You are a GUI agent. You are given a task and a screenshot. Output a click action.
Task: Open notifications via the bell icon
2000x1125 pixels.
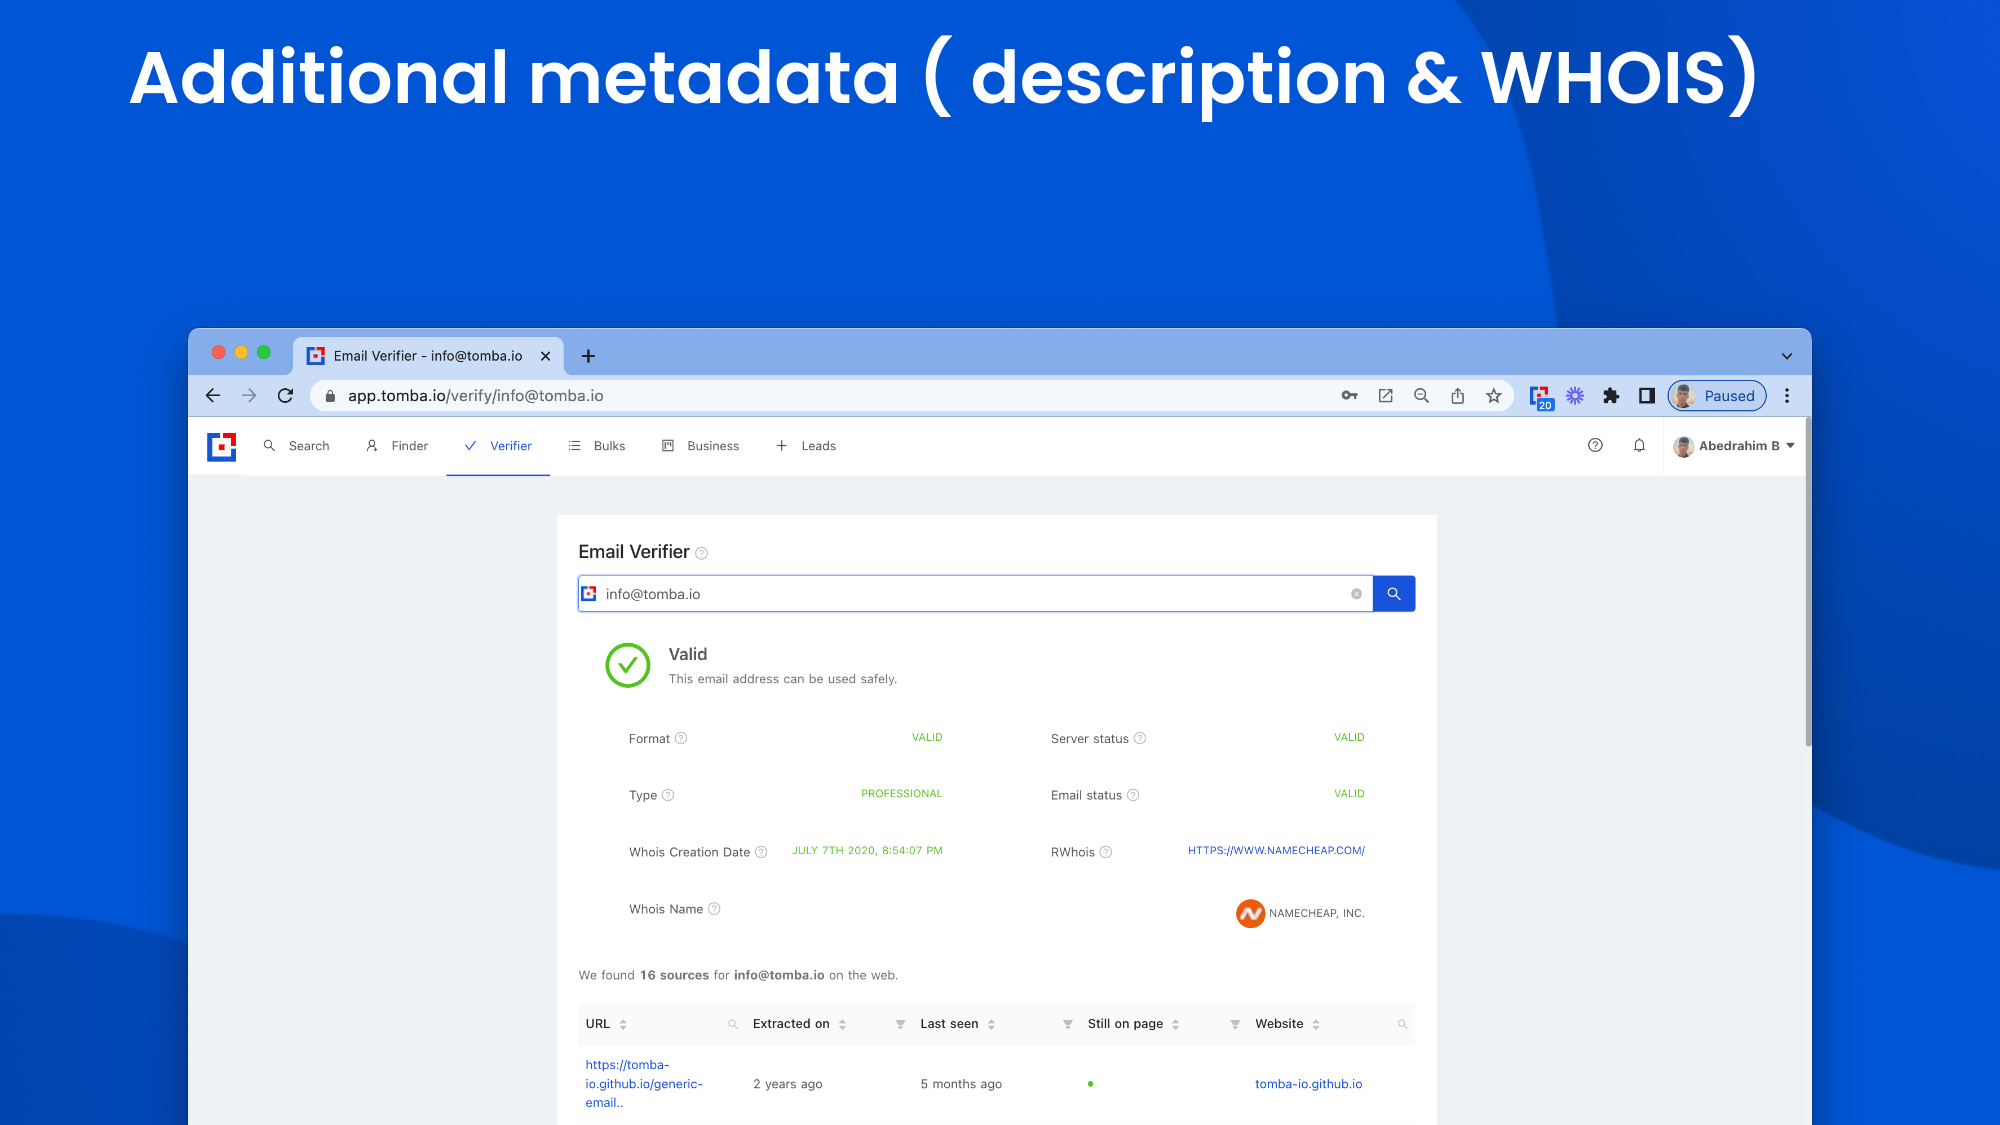click(1639, 445)
